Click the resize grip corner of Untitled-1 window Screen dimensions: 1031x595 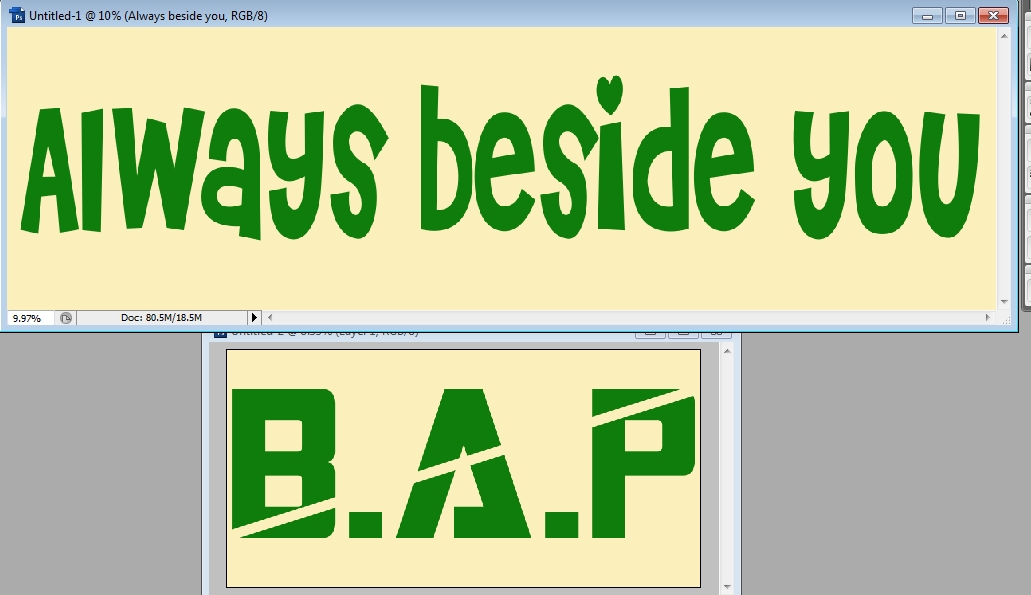click(x=1005, y=320)
